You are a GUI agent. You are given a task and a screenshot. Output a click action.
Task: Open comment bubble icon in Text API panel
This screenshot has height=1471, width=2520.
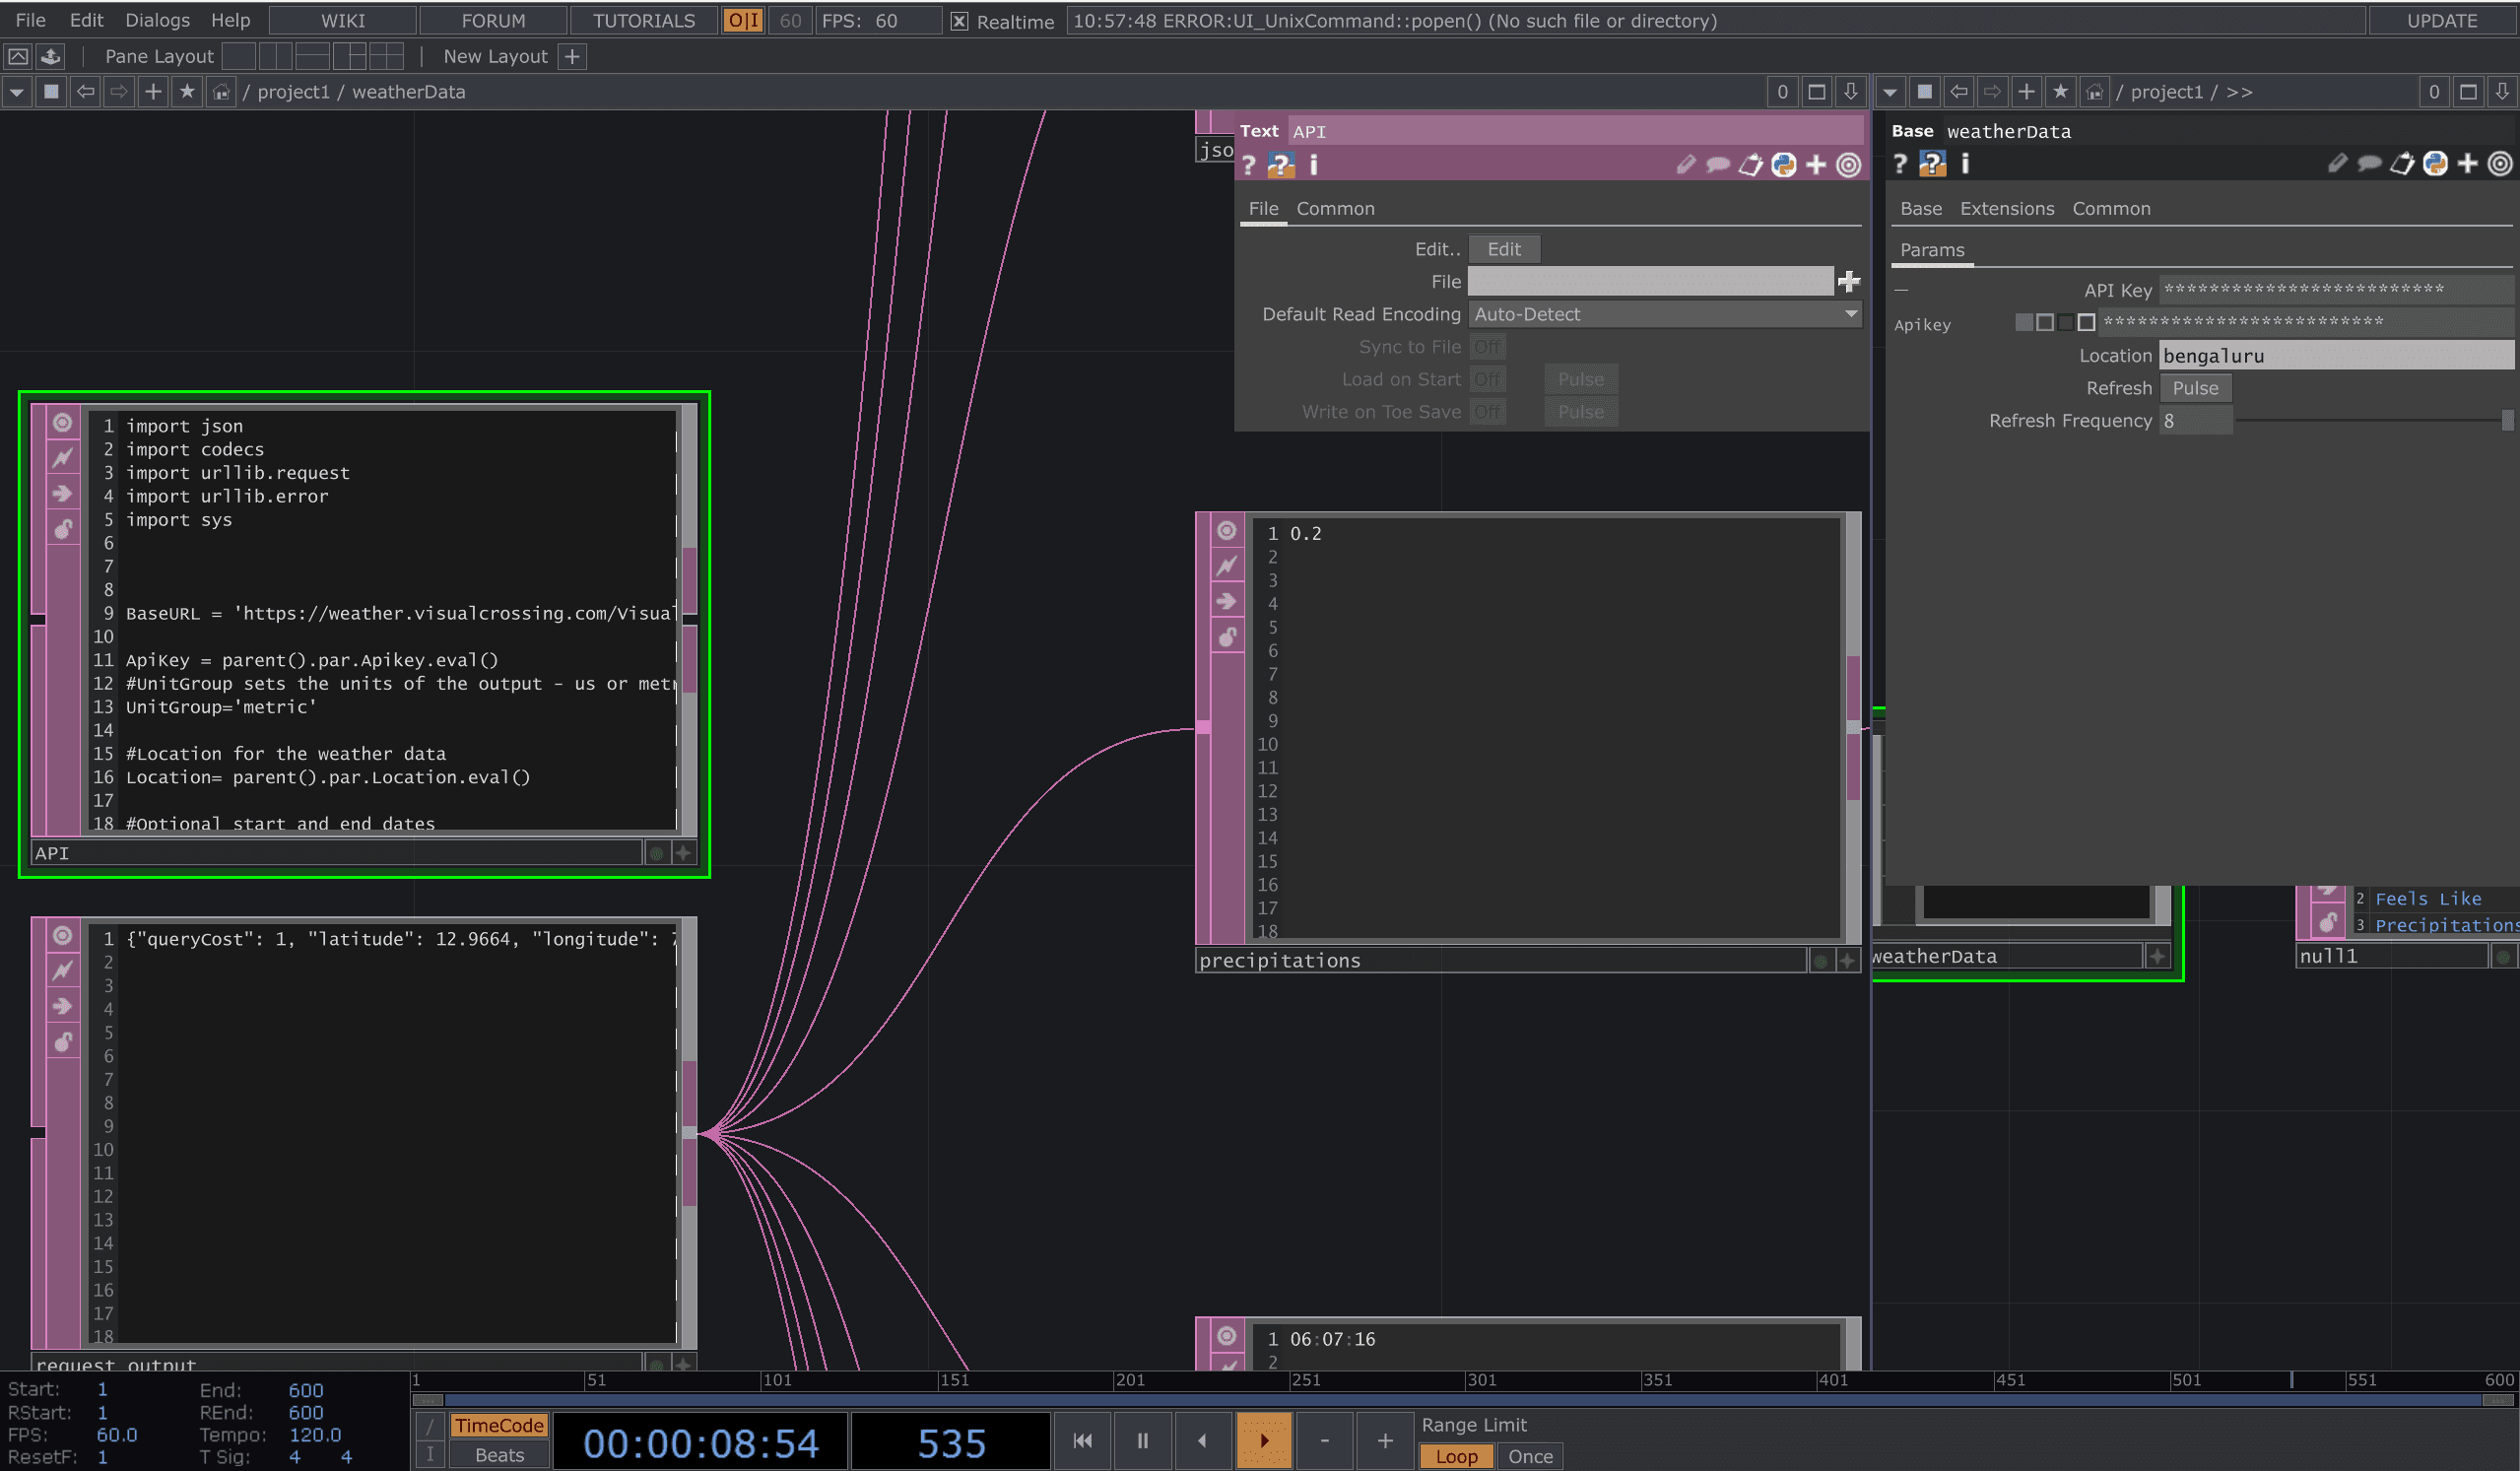click(1718, 165)
